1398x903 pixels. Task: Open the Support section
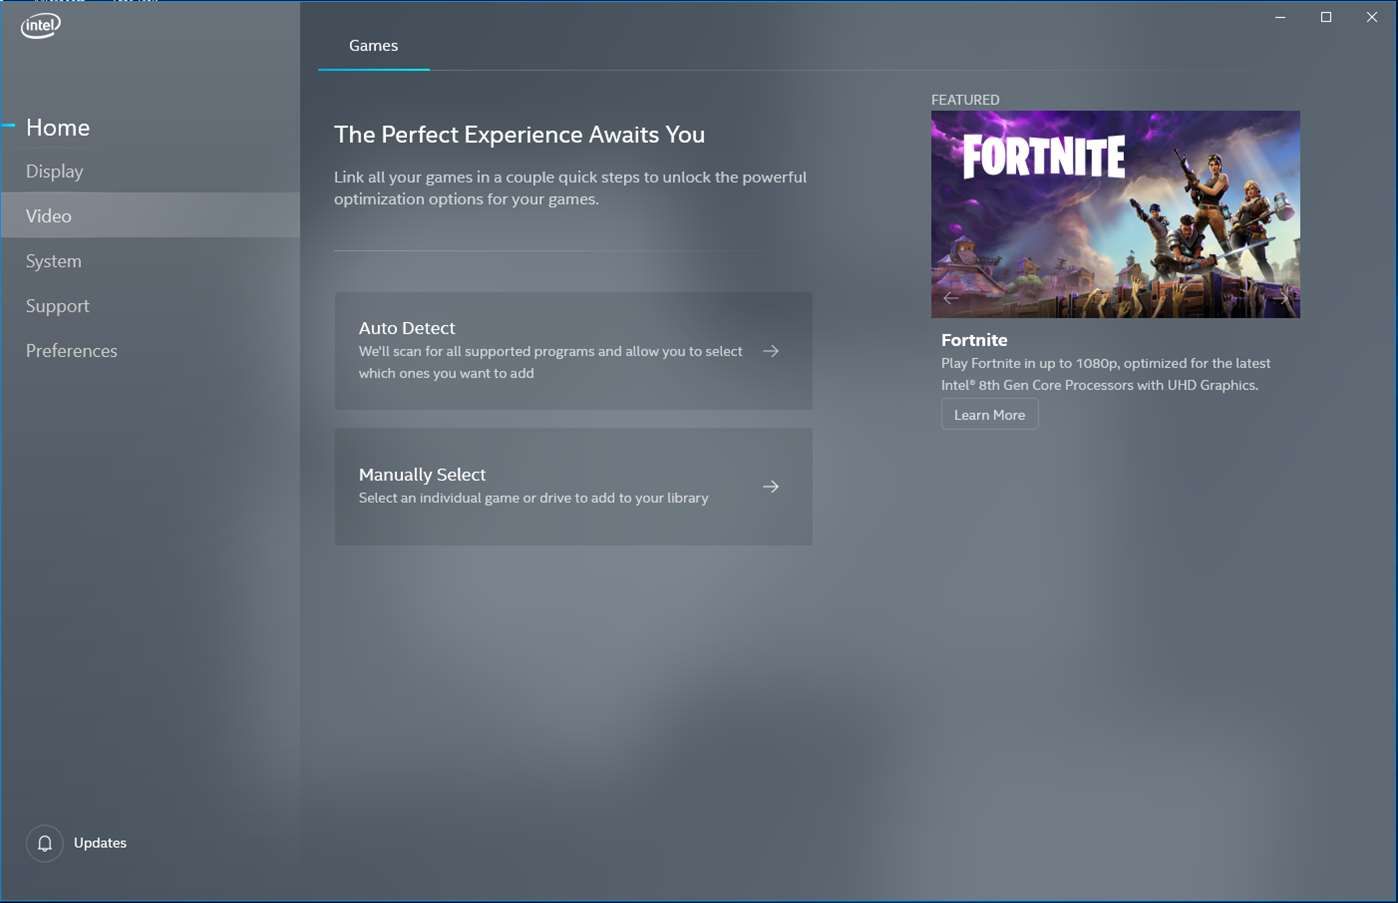tap(57, 305)
